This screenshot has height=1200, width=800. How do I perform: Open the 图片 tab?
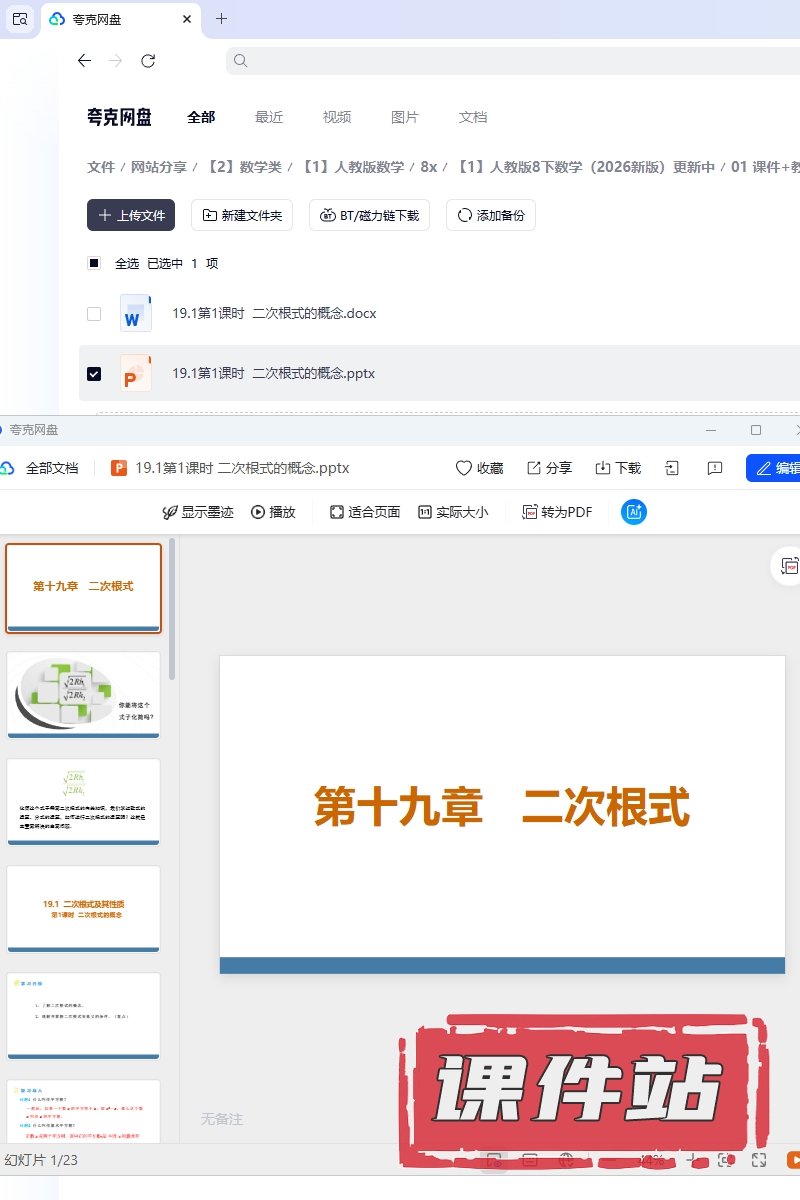coord(405,117)
